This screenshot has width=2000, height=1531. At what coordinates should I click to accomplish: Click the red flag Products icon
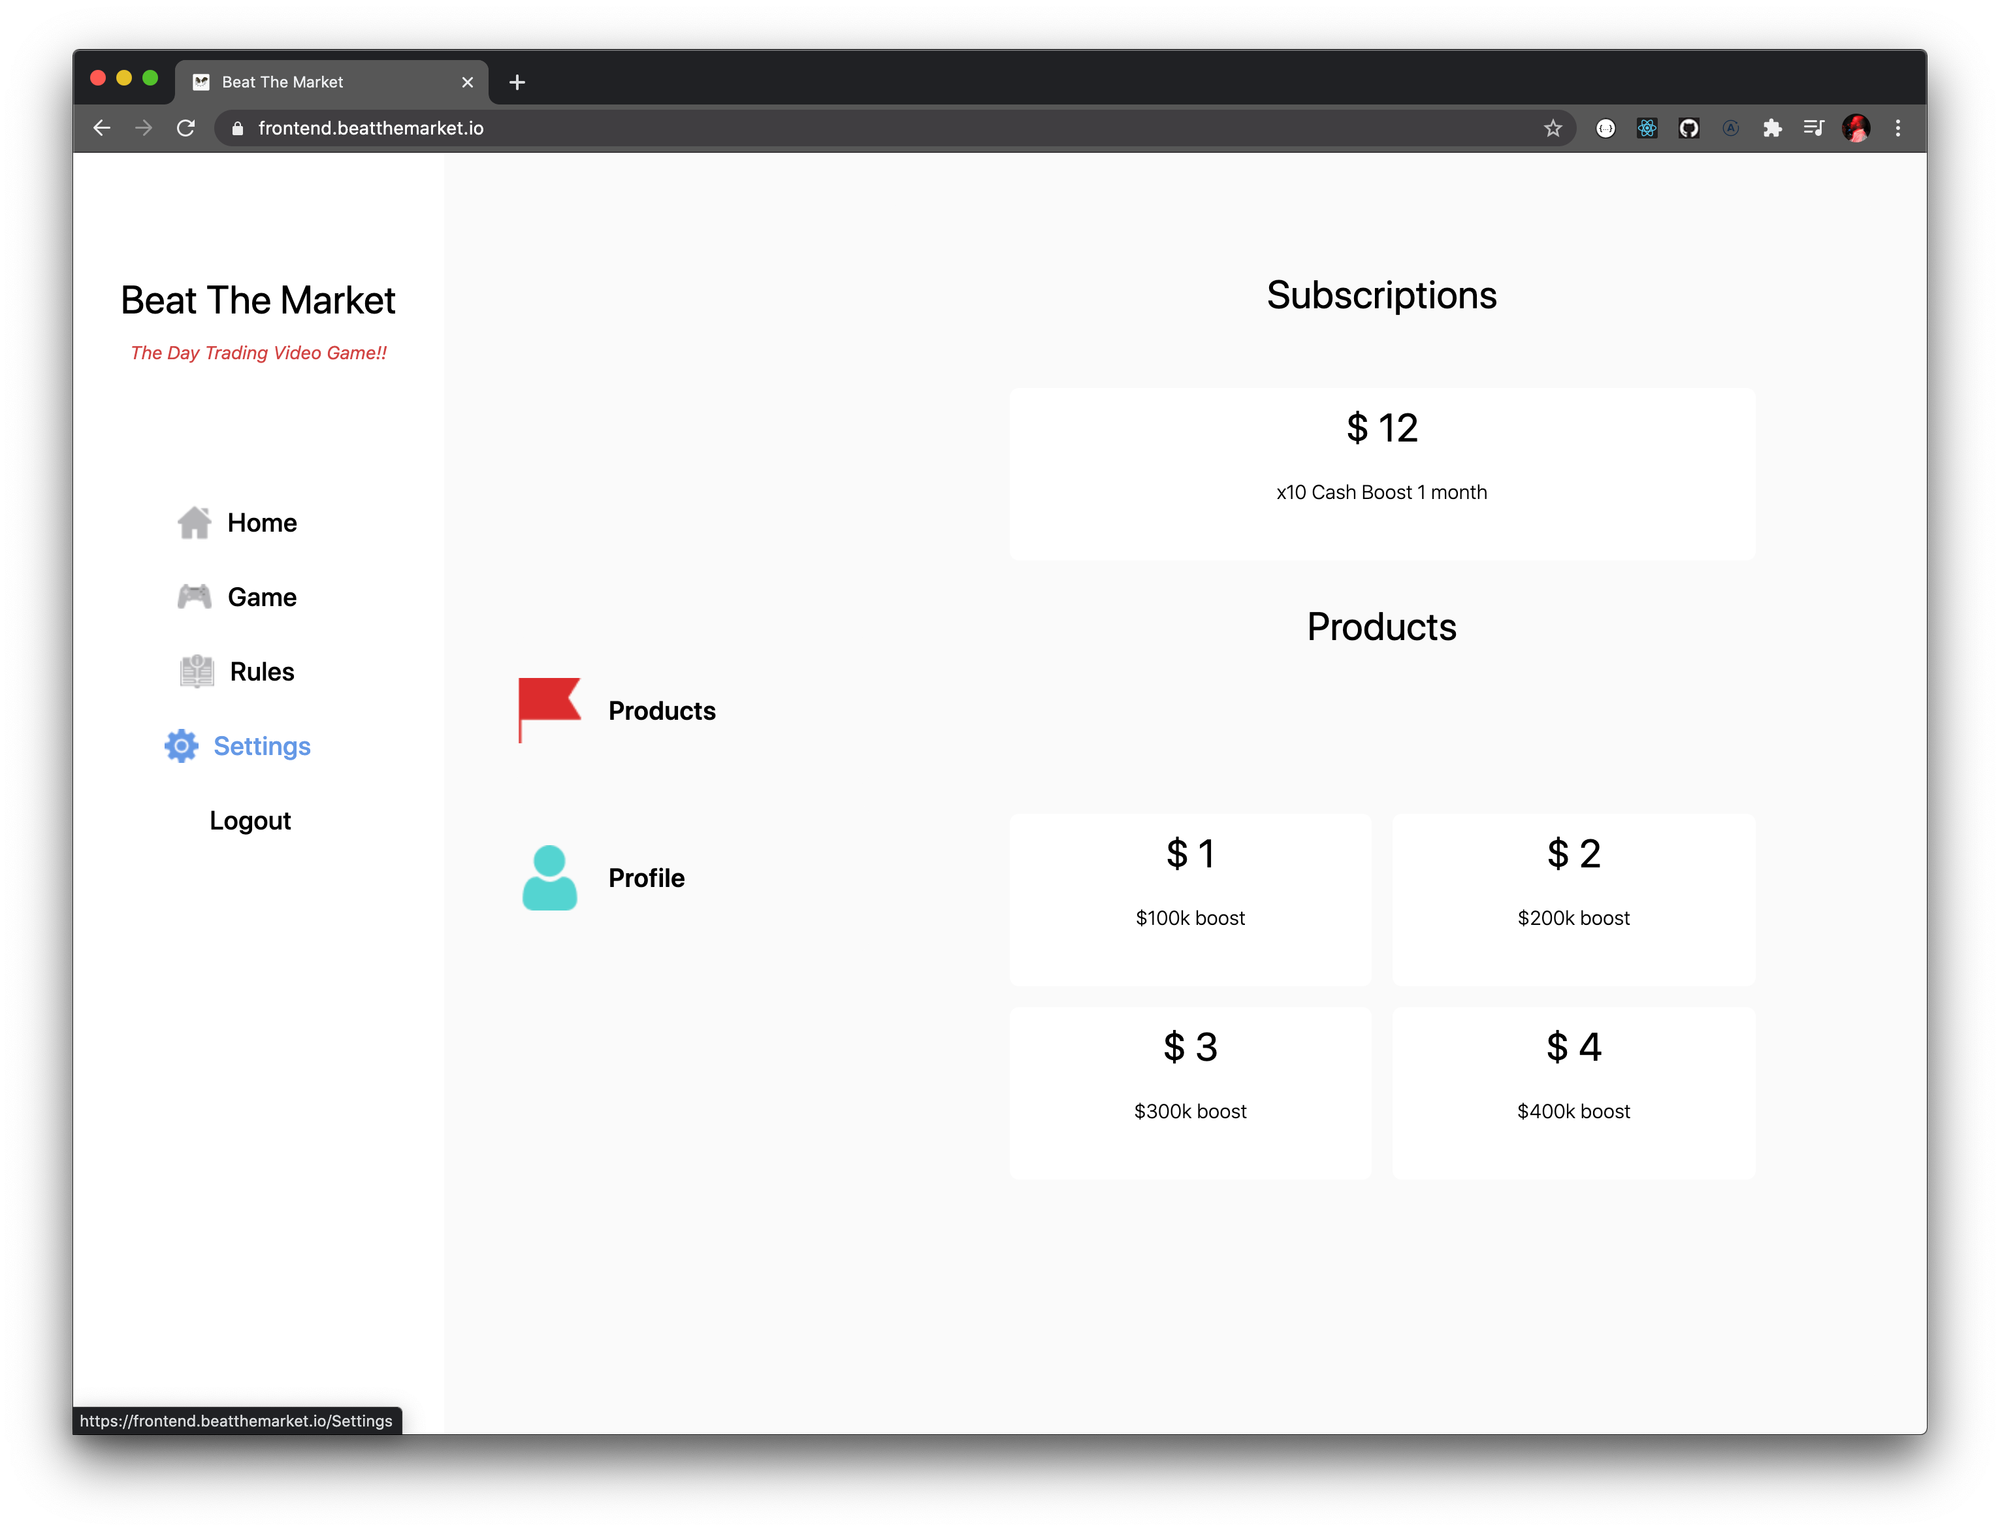[549, 709]
